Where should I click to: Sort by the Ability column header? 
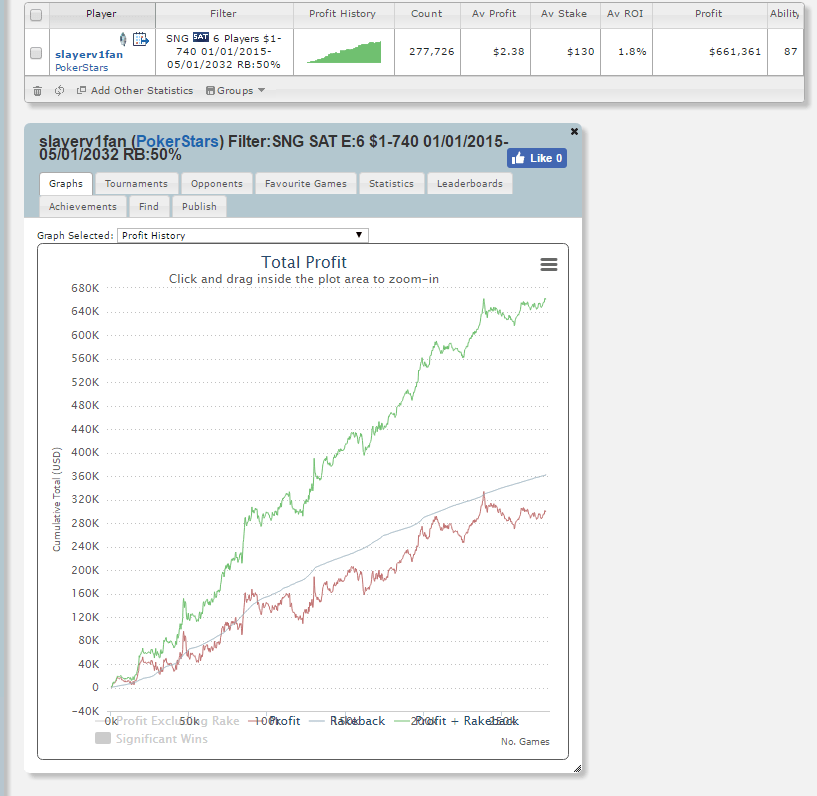(x=785, y=14)
